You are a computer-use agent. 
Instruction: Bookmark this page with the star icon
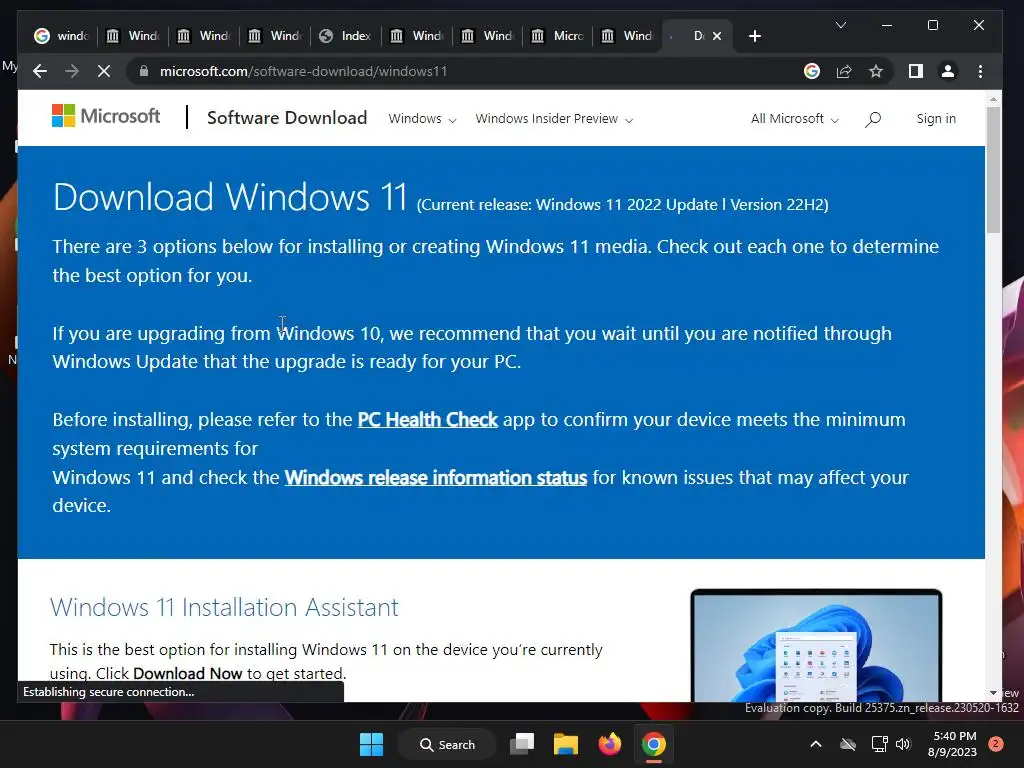click(x=876, y=71)
